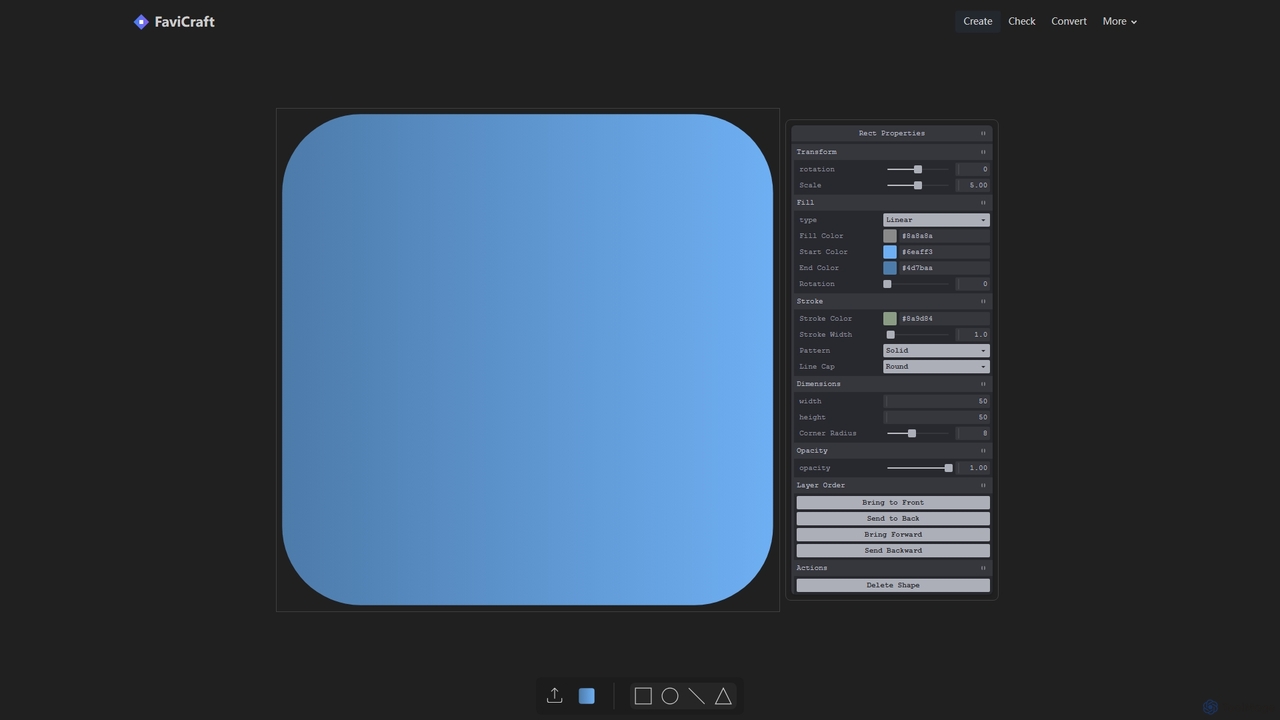Click the Delete Shape button
This screenshot has width=1280, height=720.
click(x=893, y=586)
